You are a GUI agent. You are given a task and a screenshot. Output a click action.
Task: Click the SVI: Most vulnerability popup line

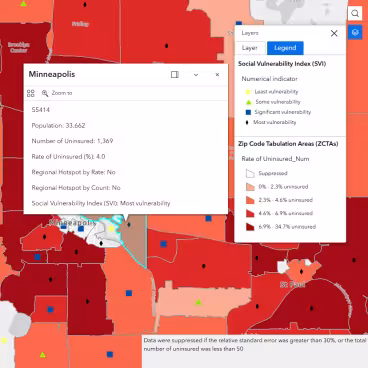click(x=101, y=203)
